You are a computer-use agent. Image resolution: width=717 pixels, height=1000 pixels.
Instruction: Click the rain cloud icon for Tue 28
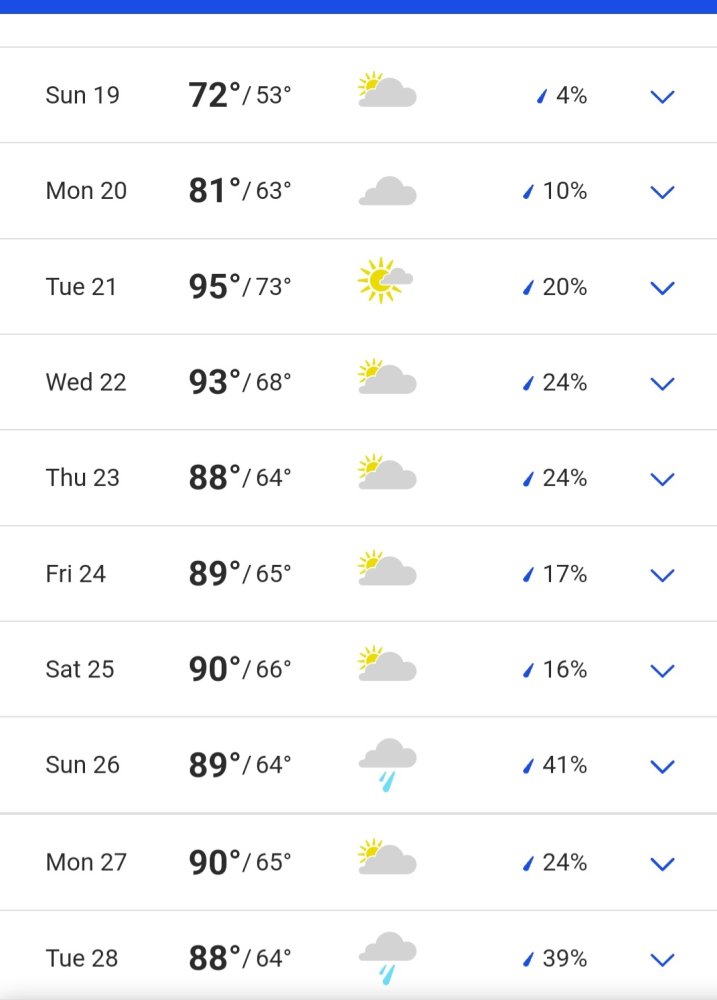coord(387,958)
